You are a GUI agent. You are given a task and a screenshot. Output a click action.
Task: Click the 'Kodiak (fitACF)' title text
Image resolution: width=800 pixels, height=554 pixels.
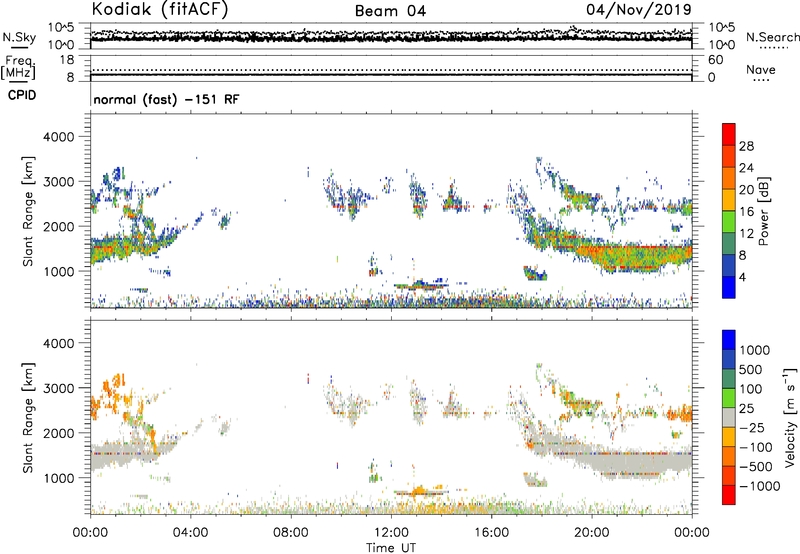coord(160,9)
